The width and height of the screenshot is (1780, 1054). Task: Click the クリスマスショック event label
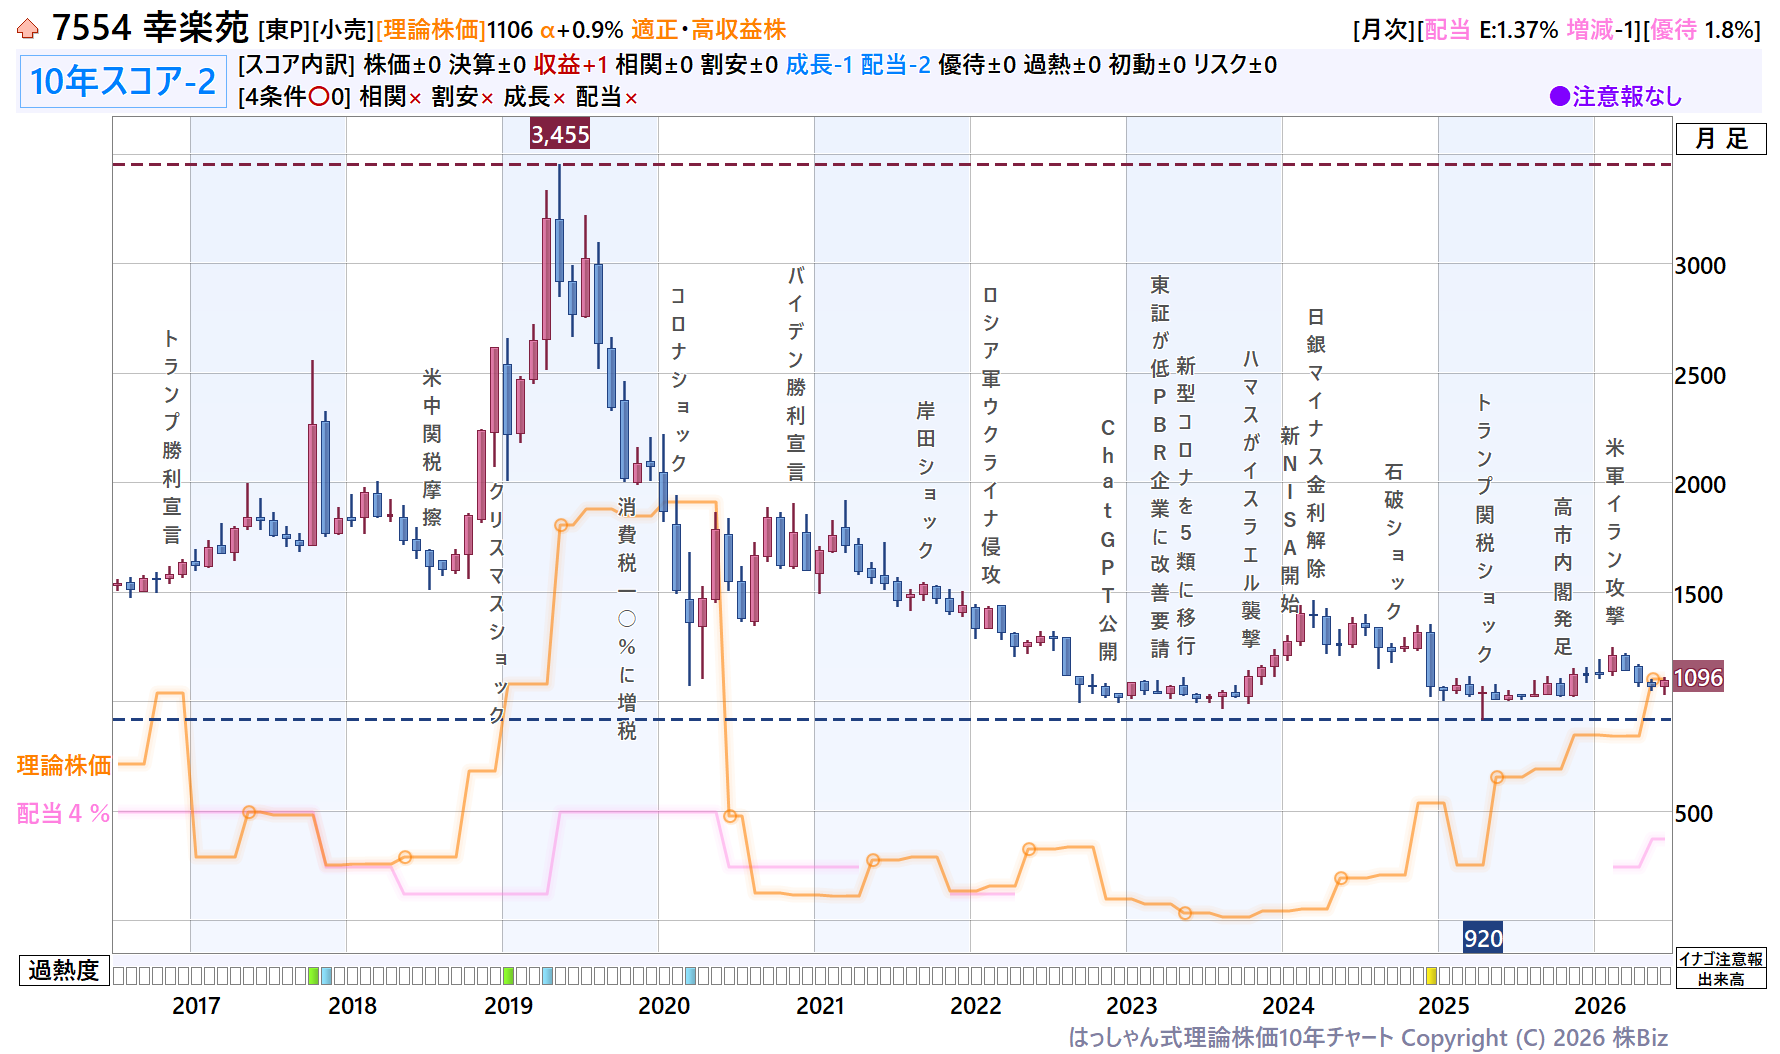point(497,603)
